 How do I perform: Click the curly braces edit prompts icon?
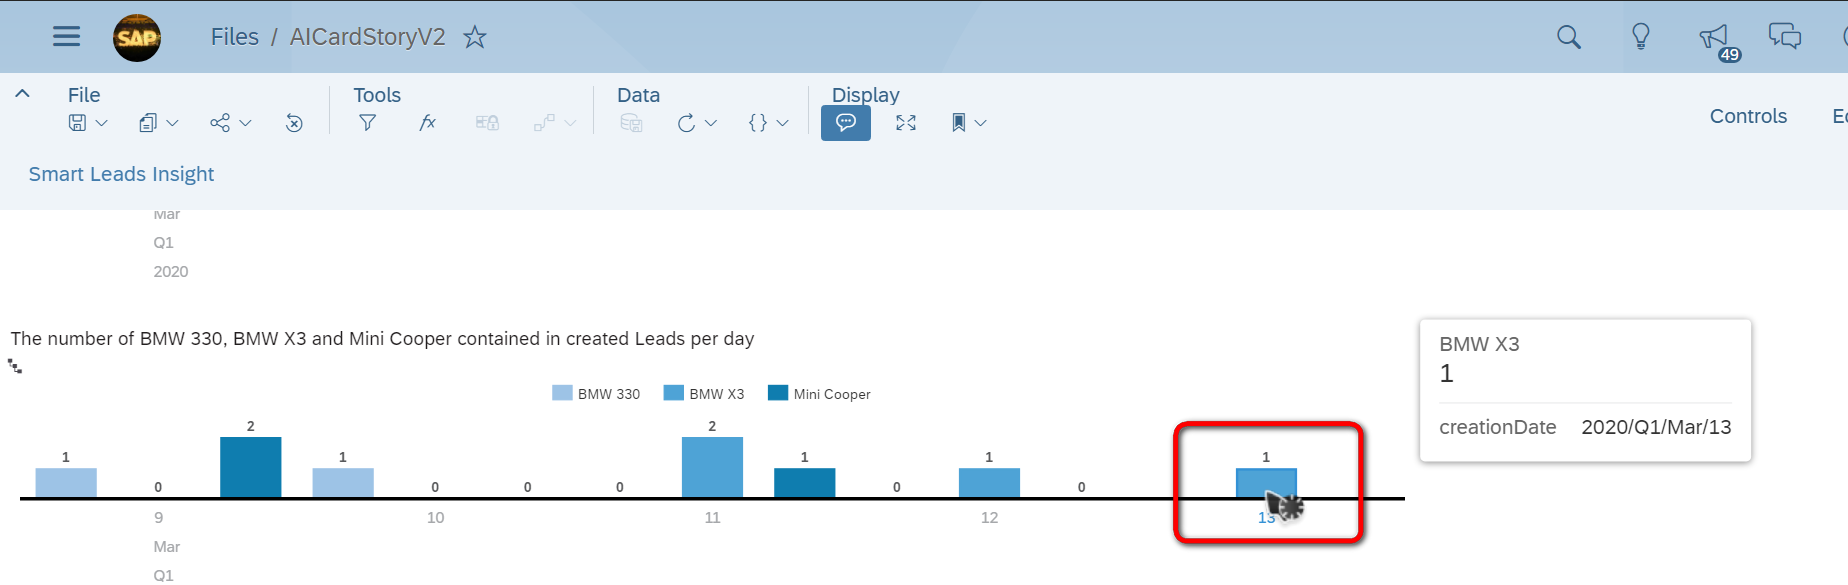(x=758, y=123)
